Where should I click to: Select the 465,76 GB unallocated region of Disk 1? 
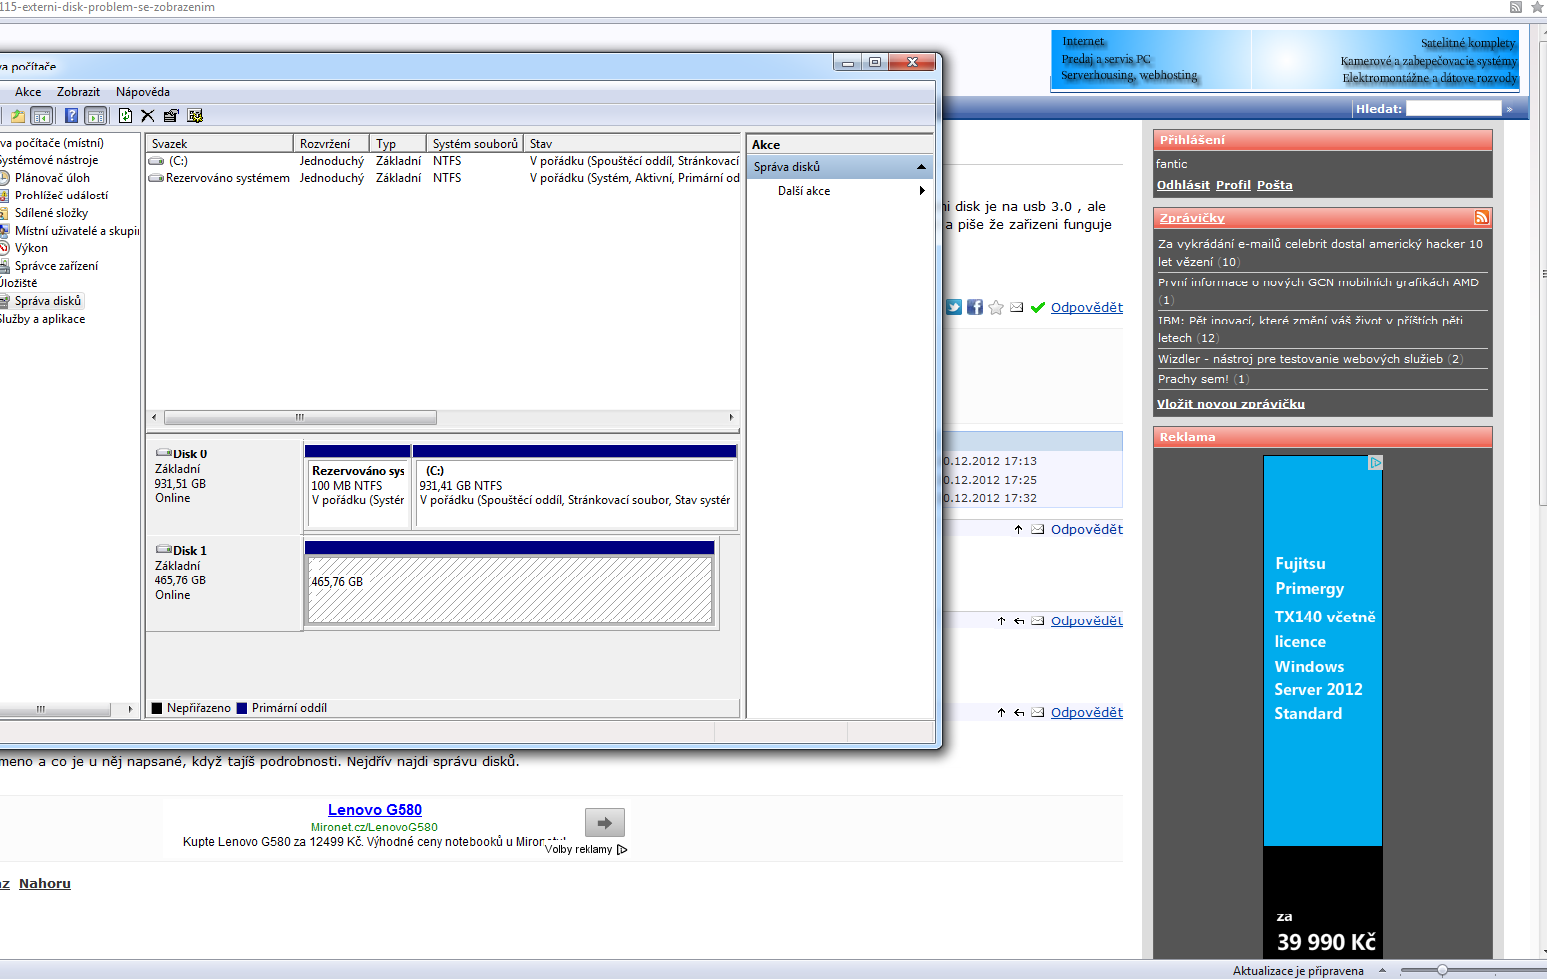pos(510,590)
